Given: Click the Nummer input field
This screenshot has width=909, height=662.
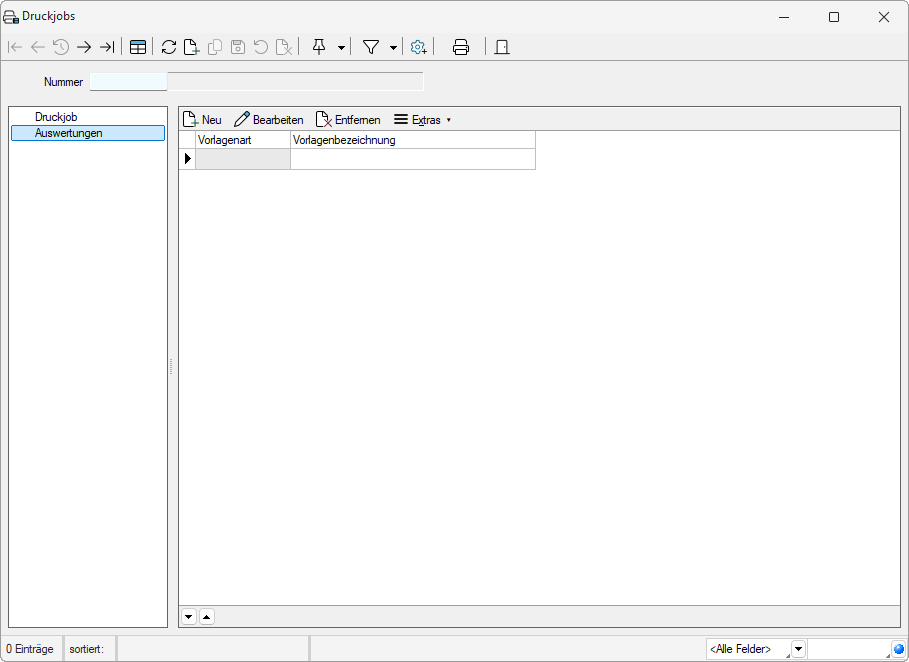Looking at the screenshot, I should click(x=129, y=82).
